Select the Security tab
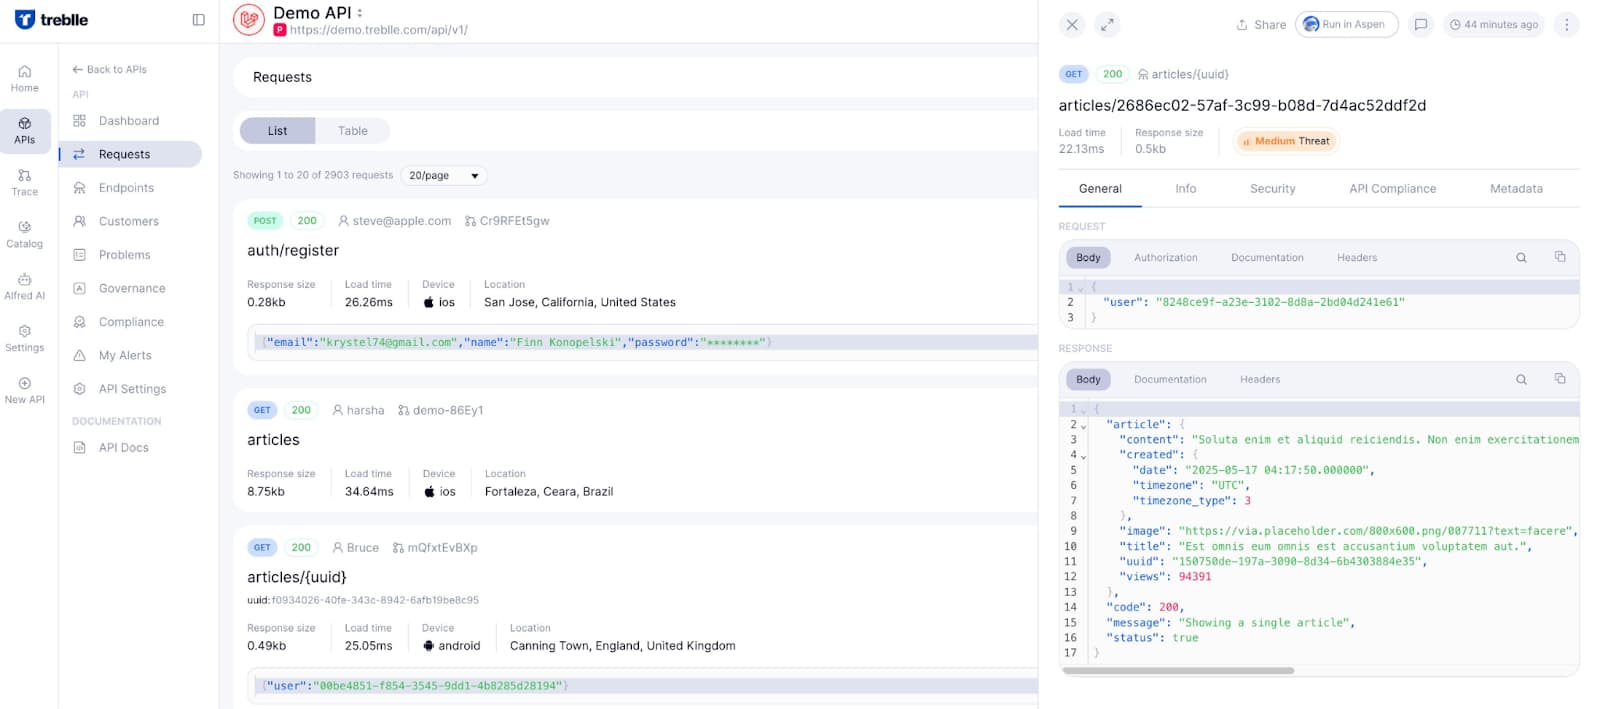 [1272, 189]
